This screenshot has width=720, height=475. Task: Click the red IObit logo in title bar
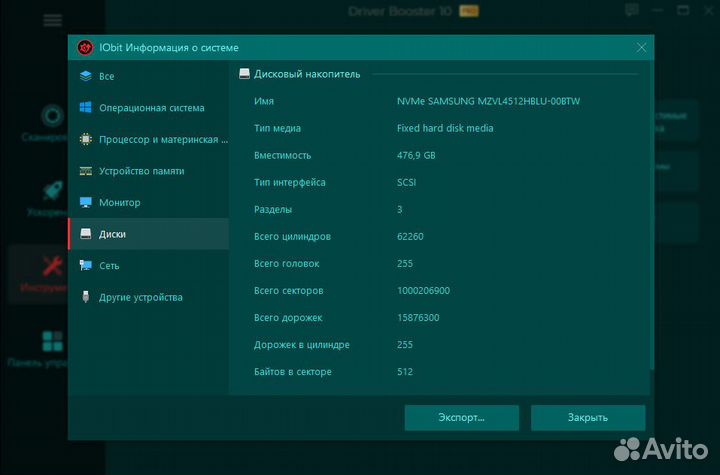coord(85,47)
